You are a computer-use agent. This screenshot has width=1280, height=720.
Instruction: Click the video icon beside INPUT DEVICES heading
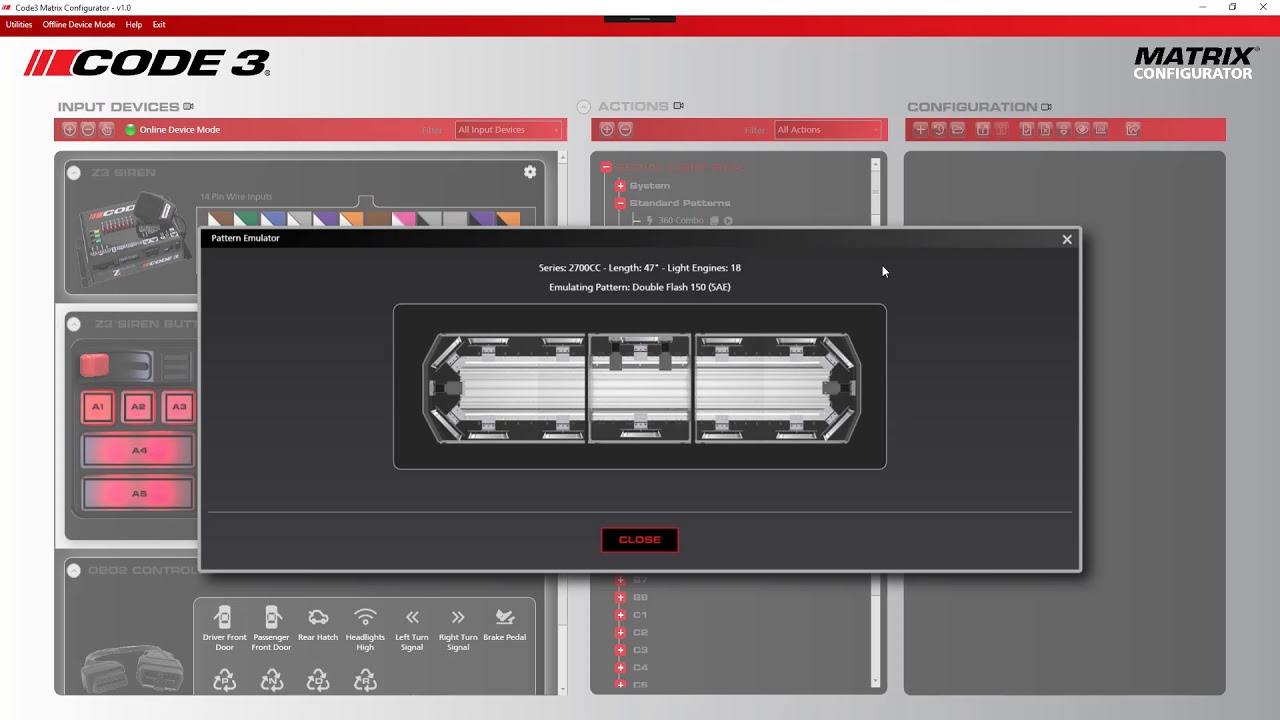189,106
